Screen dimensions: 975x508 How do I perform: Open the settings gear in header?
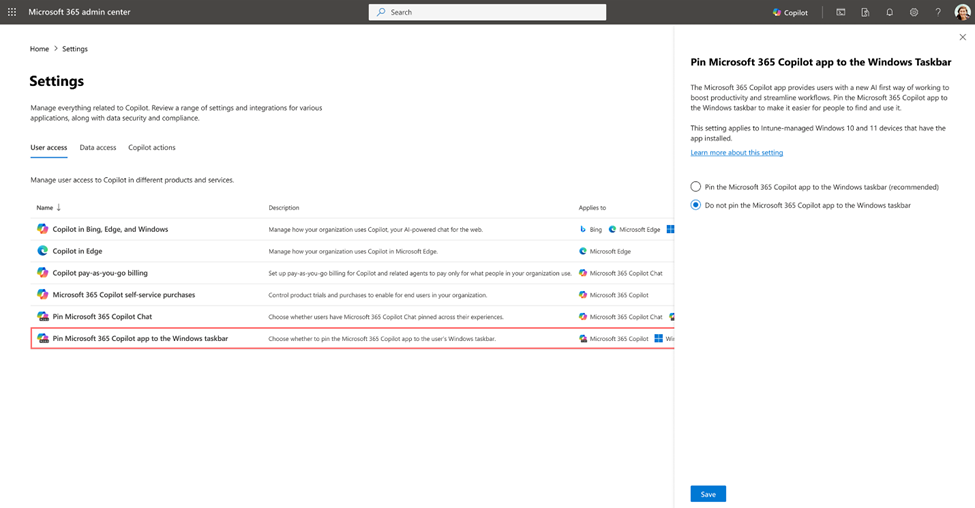coord(913,12)
